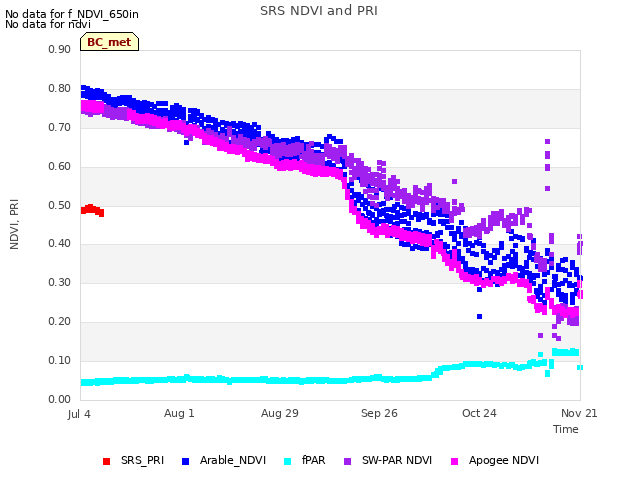
Task: Click the SW-PAR NDVI purple legend swatch
Action: click(347, 461)
